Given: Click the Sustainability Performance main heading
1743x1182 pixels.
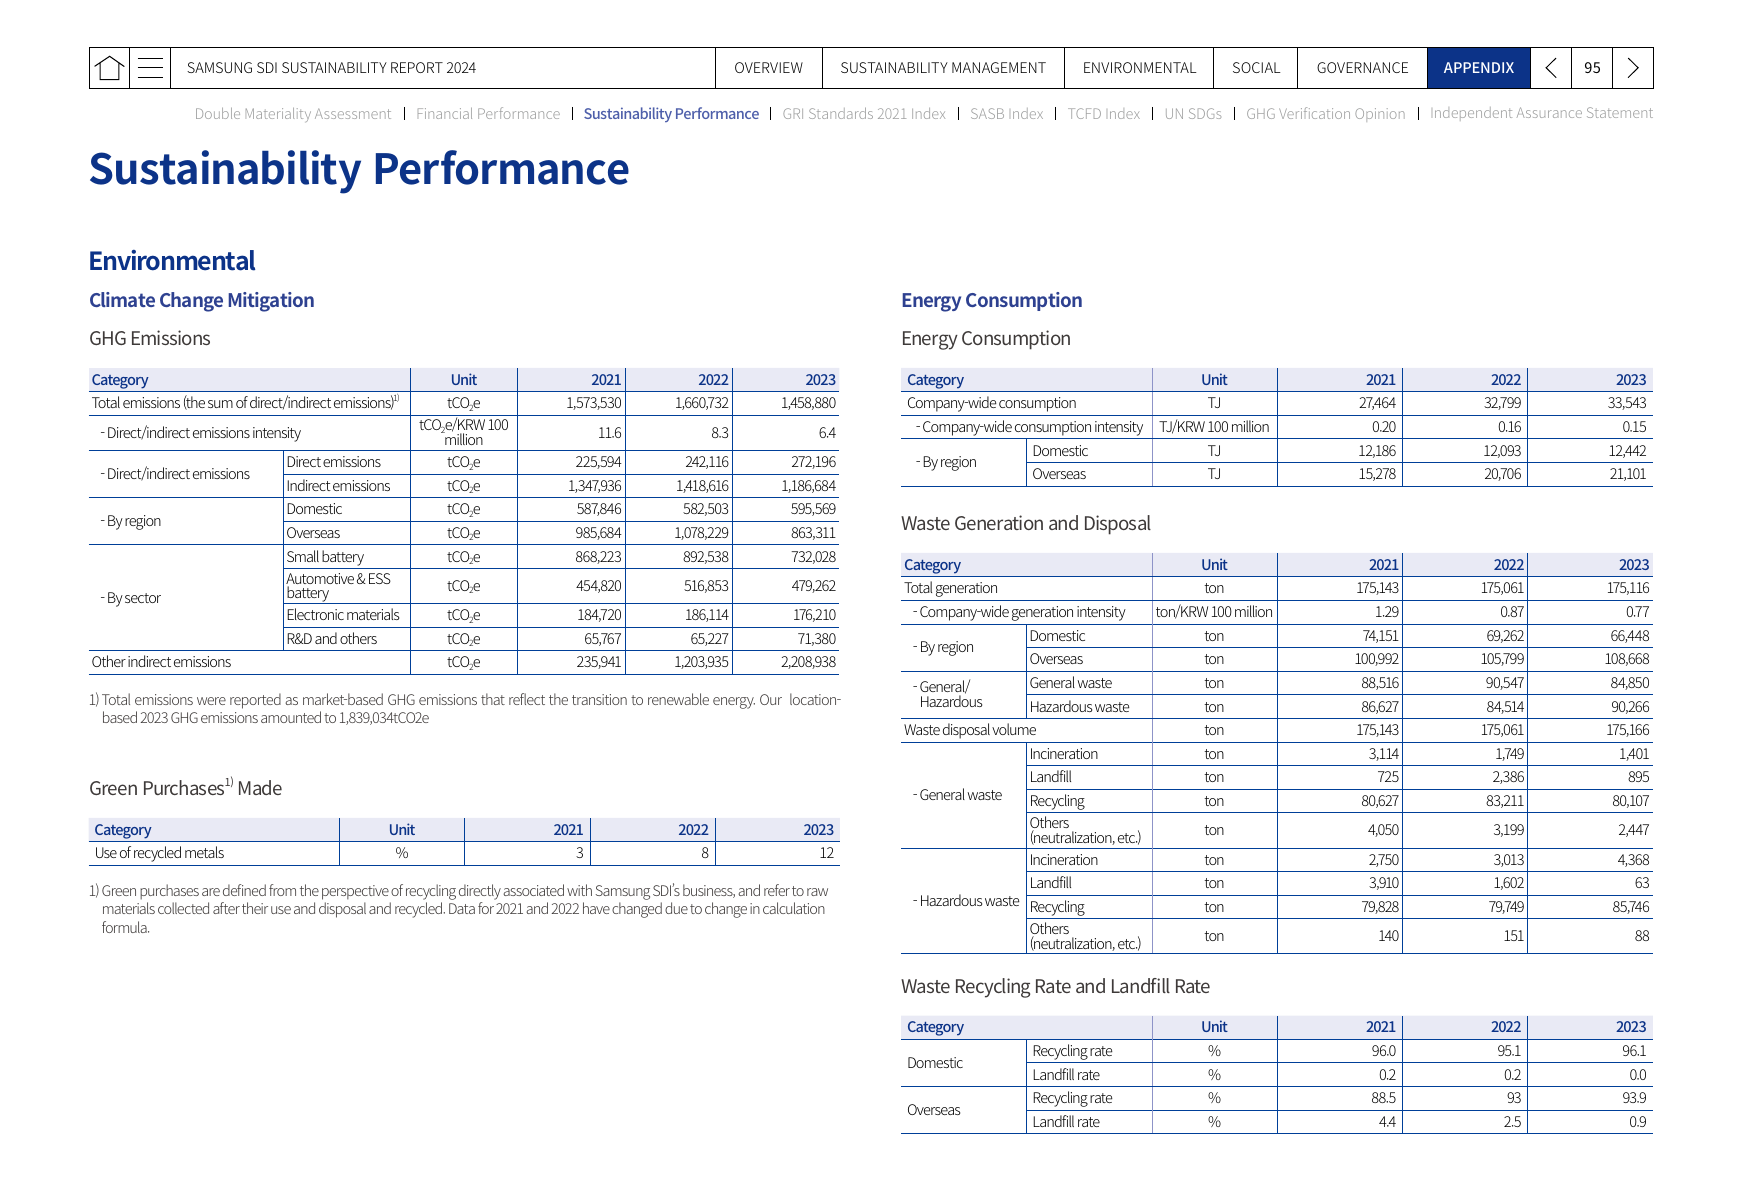Looking at the screenshot, I should pyautogui.click(x=358, y=169).
